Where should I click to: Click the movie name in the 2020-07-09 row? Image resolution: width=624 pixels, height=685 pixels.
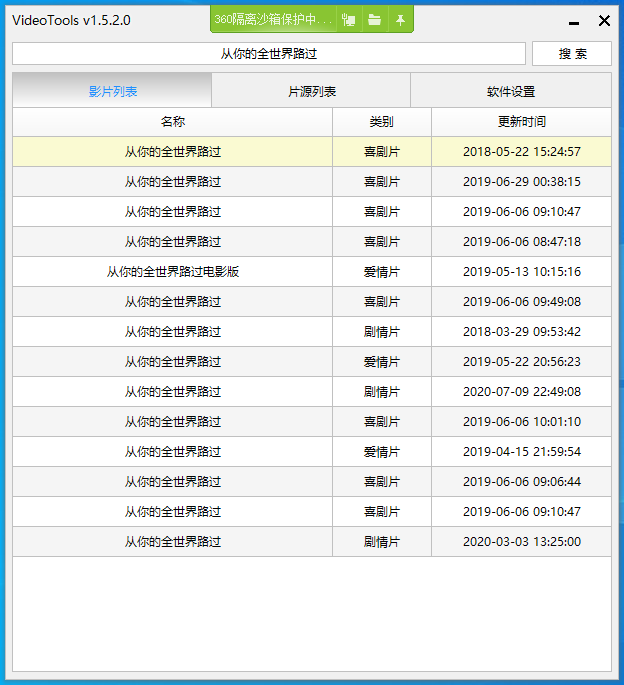point(173,392)
